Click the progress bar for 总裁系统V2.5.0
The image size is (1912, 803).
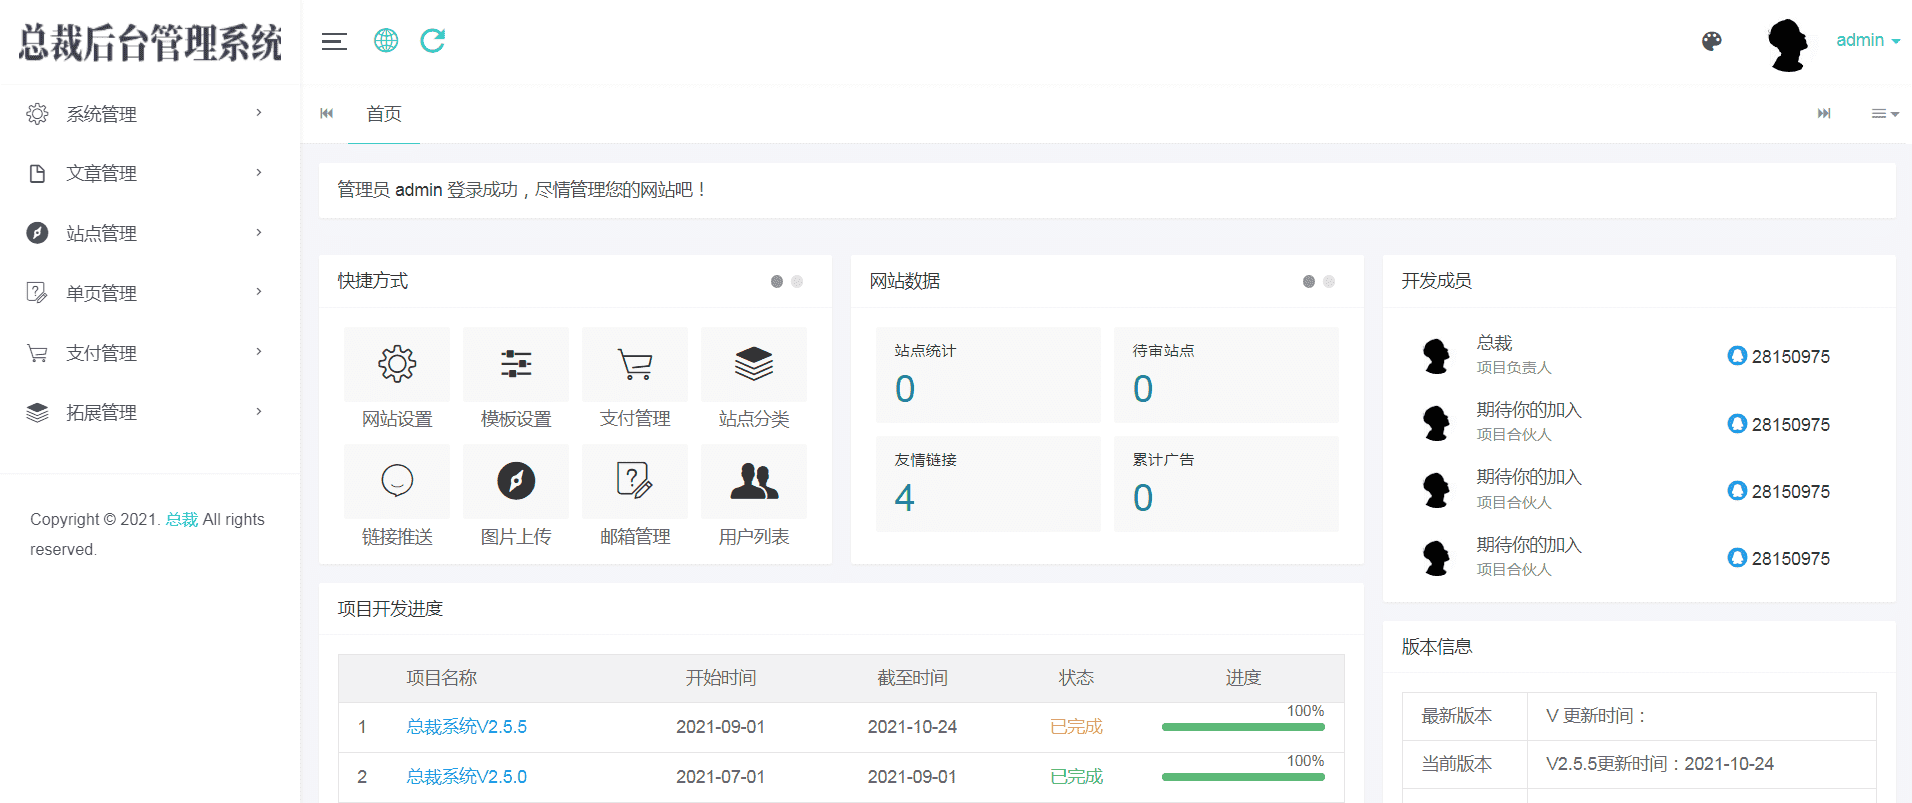1243,777
